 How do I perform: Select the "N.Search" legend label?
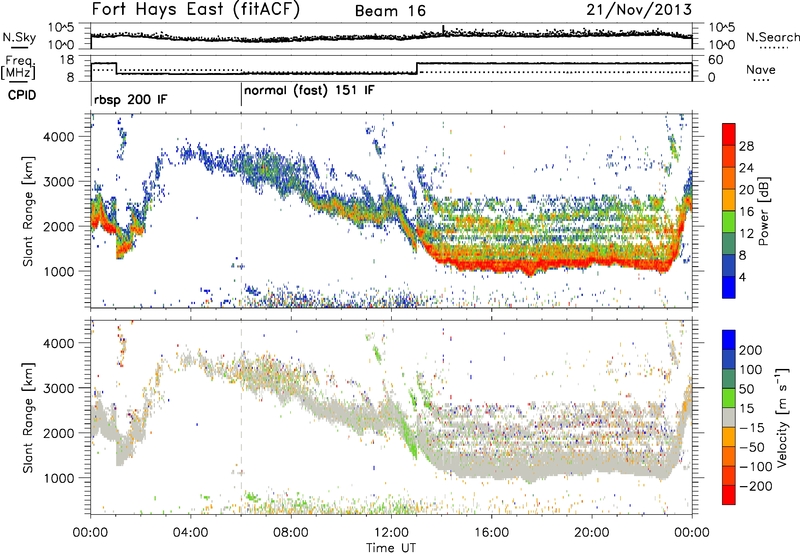click(x=772, y=37)
